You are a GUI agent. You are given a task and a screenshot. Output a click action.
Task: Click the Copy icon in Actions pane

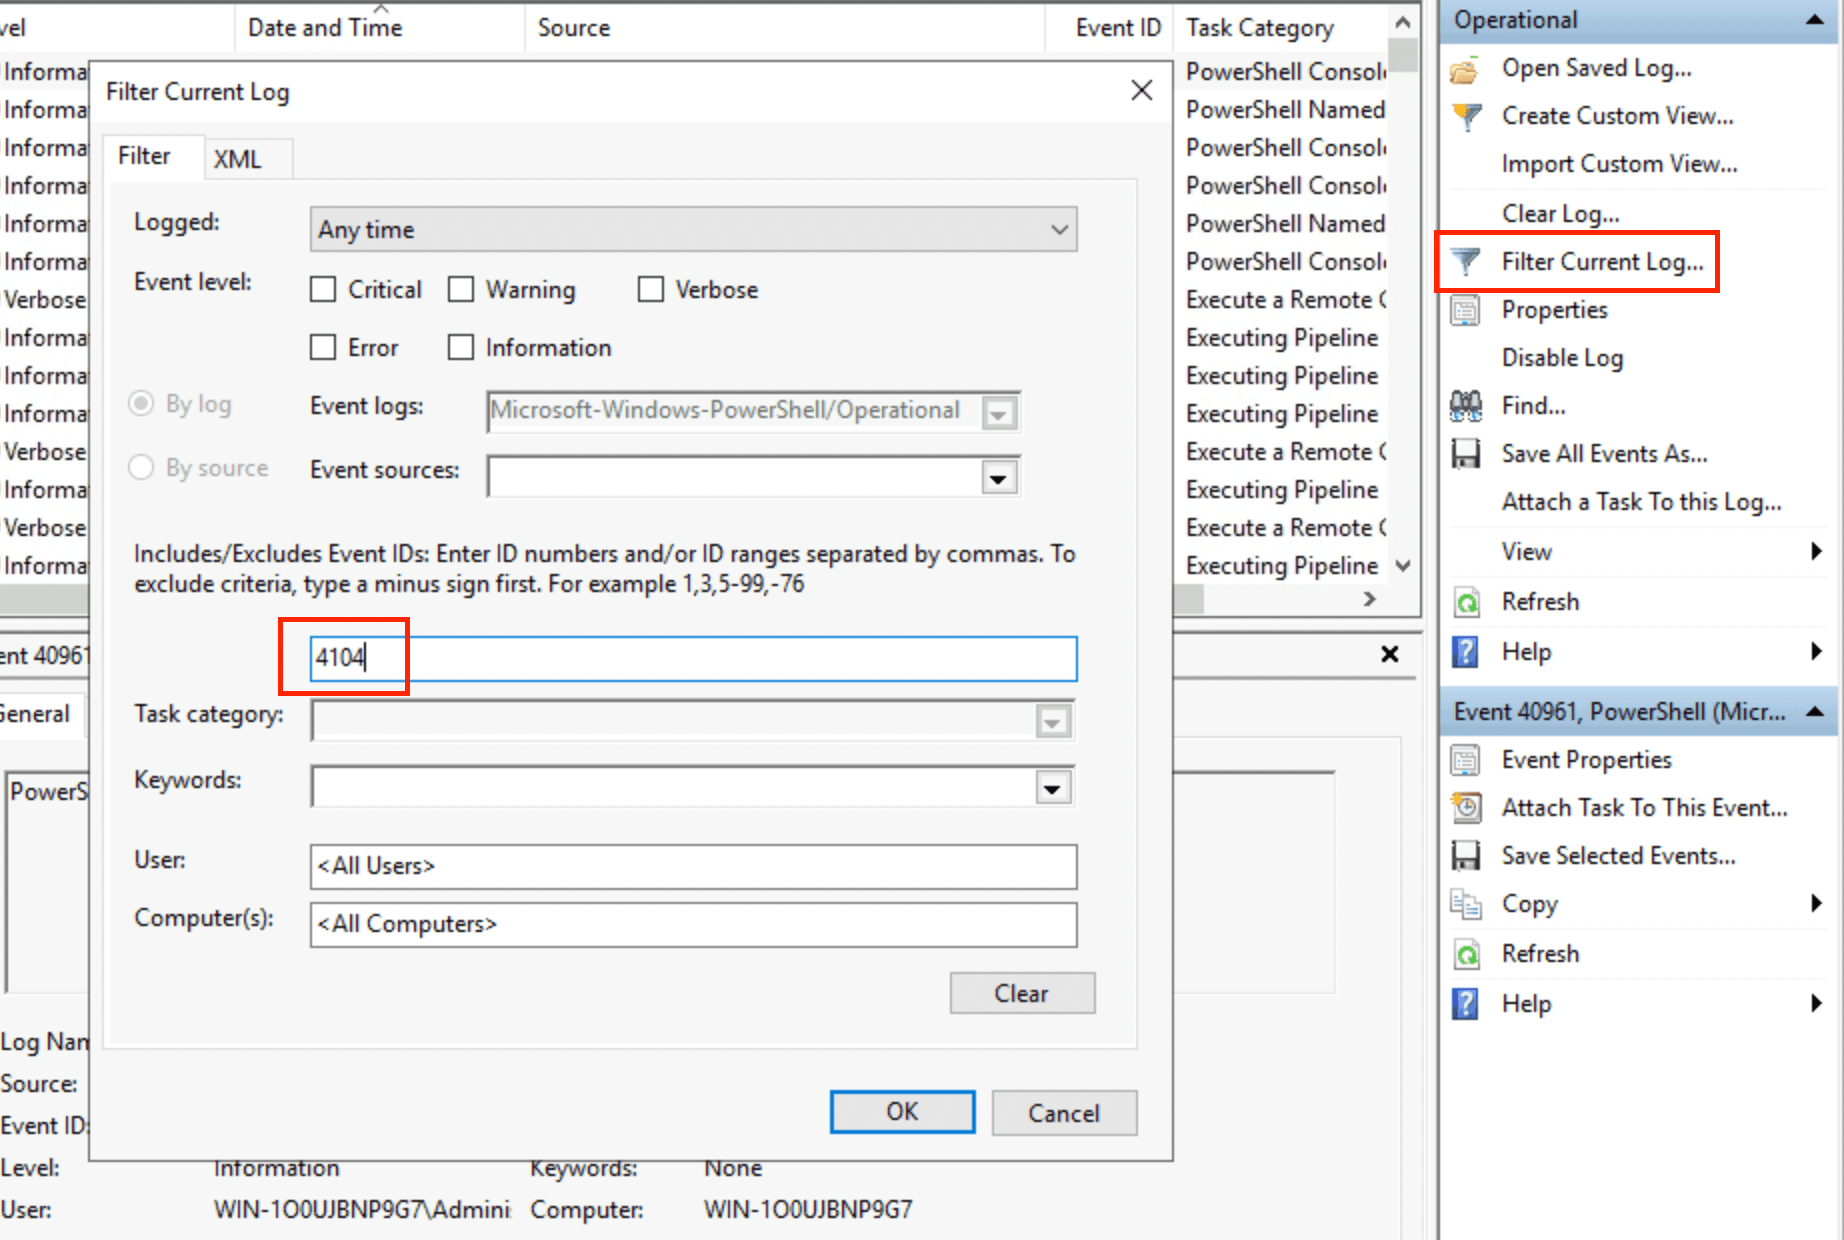point(1466,904)
